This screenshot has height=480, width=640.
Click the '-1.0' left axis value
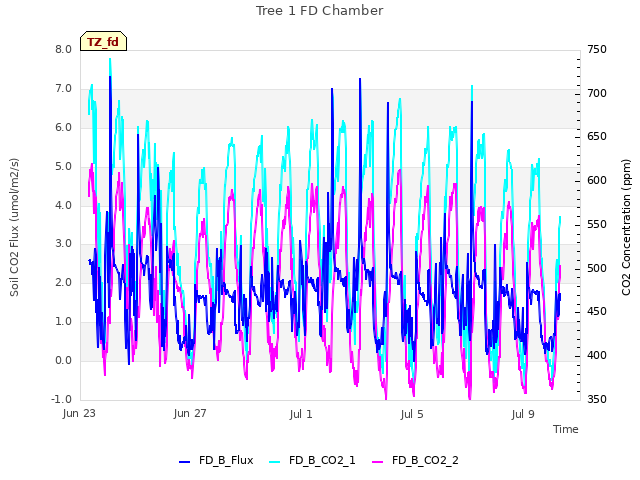click(61, 399)
